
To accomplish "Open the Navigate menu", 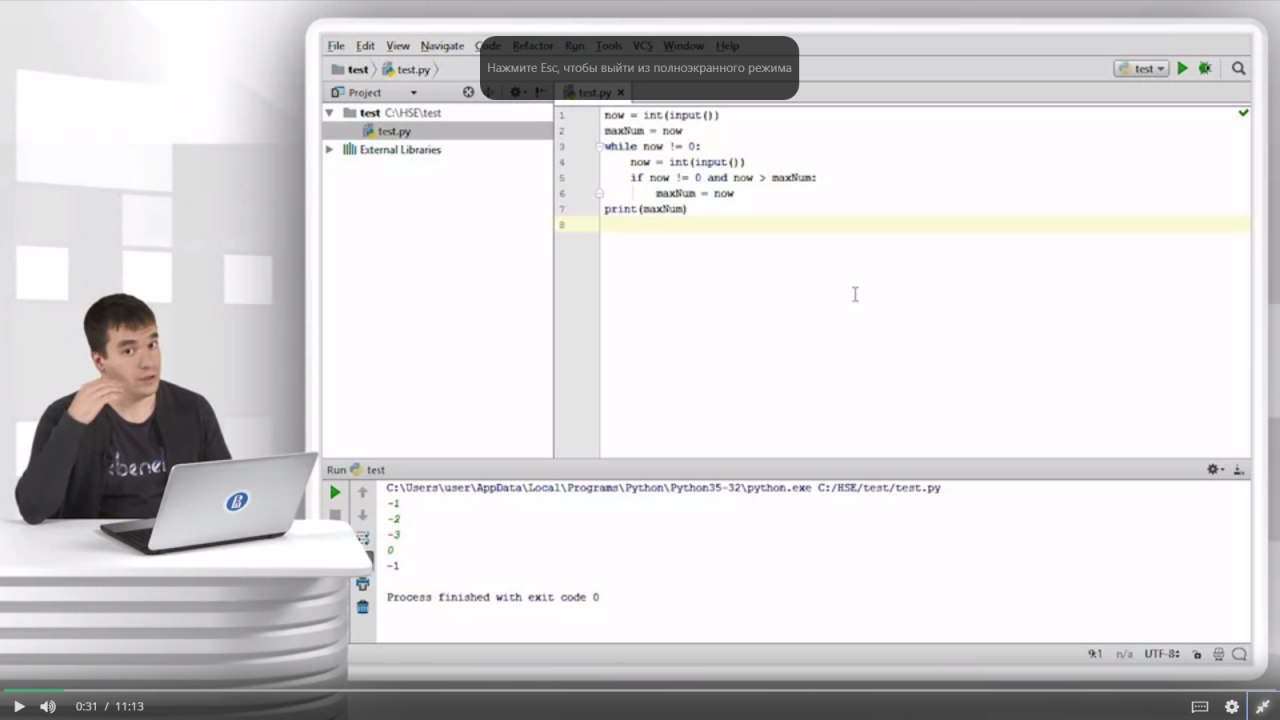I will [442, 46].
